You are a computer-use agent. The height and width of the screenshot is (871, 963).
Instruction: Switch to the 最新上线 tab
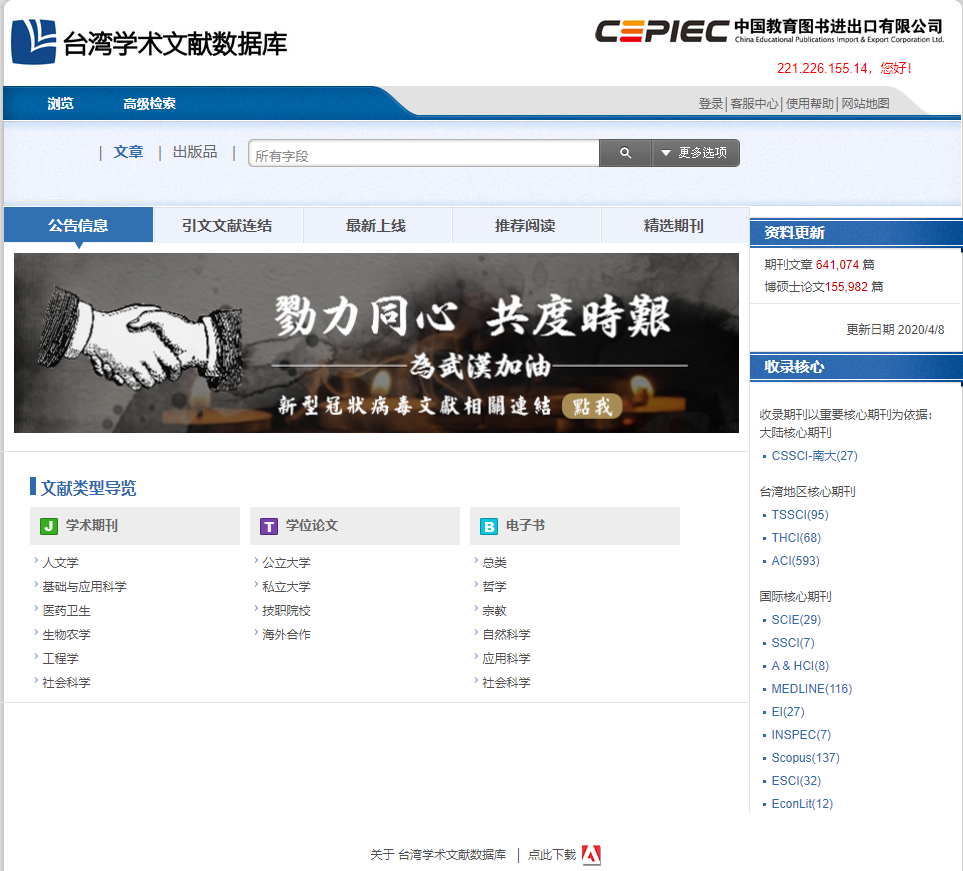click(376, 225)
